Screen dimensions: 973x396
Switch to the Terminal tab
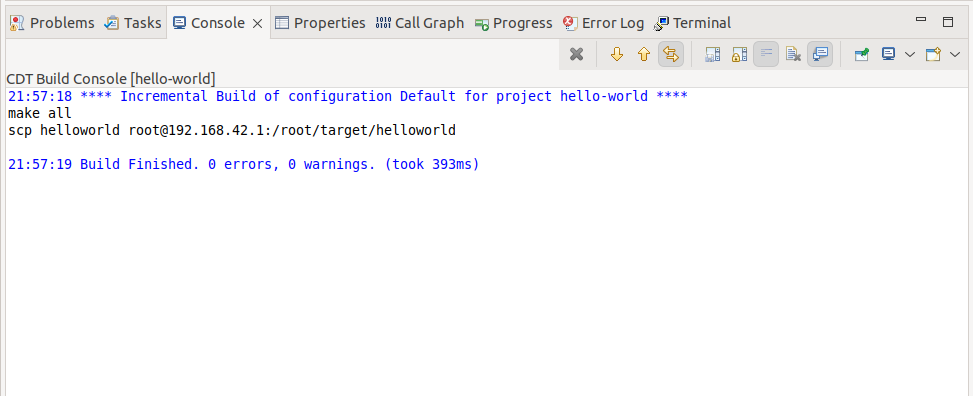(x=692, y=23)
